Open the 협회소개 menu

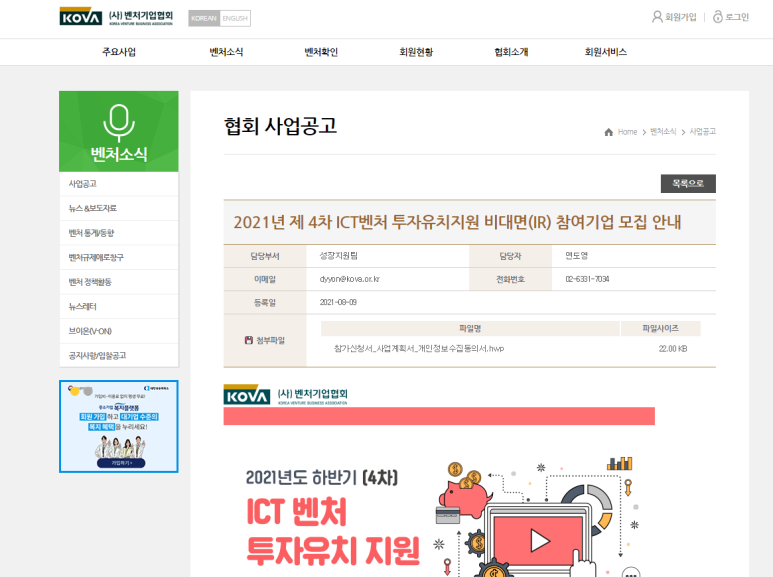point(511,52)
